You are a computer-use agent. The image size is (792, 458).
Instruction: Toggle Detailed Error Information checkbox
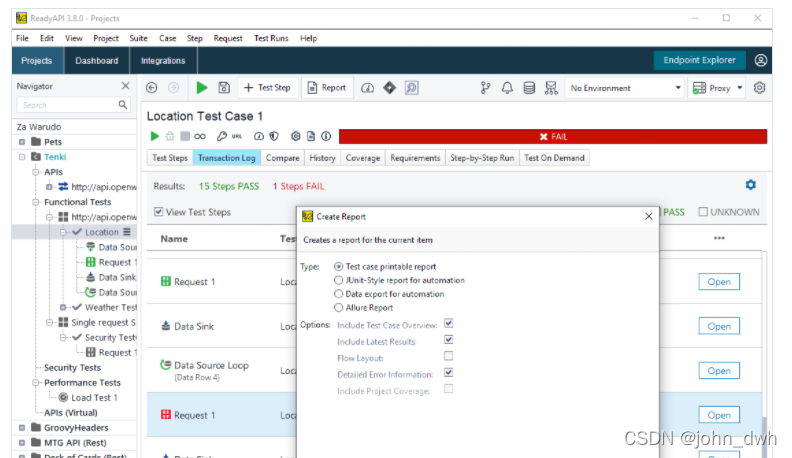click(x=449, y=373)
